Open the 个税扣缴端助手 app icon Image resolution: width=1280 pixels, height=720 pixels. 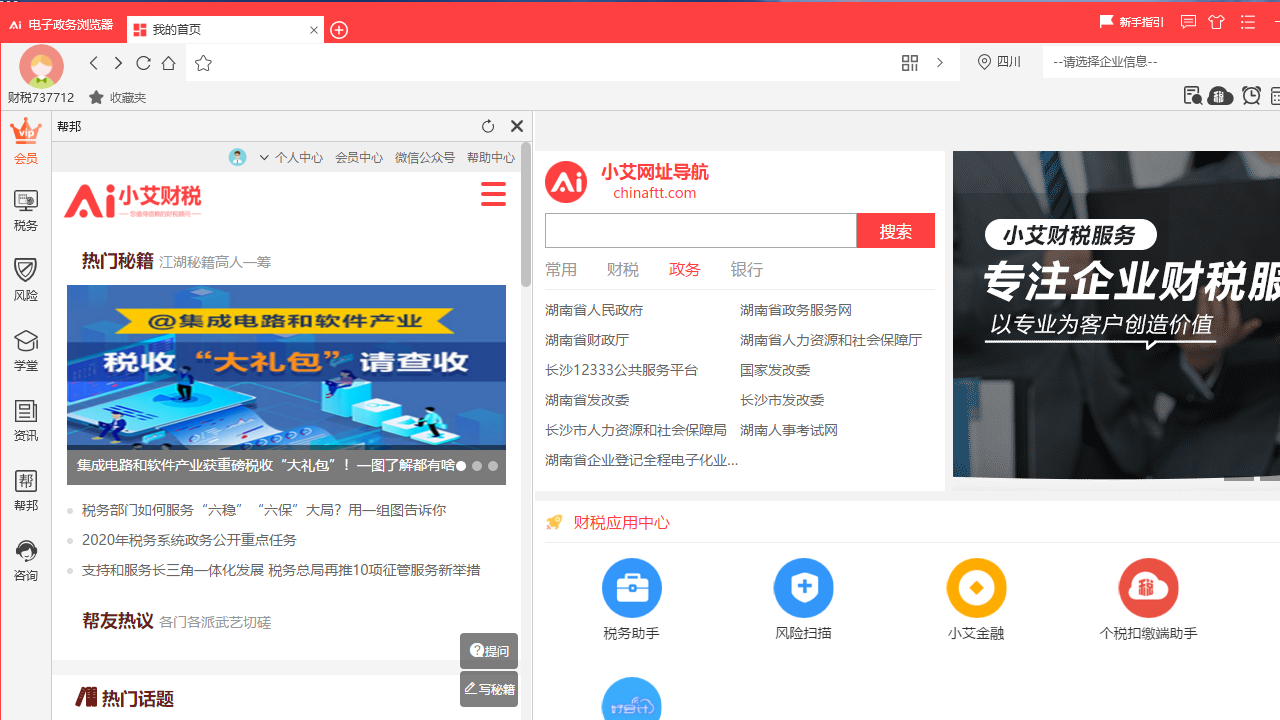point(1148,587)
